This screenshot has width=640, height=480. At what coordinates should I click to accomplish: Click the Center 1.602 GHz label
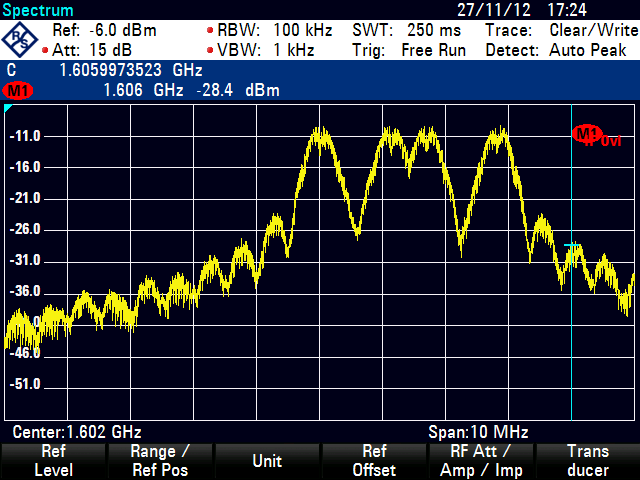(77, 432)
